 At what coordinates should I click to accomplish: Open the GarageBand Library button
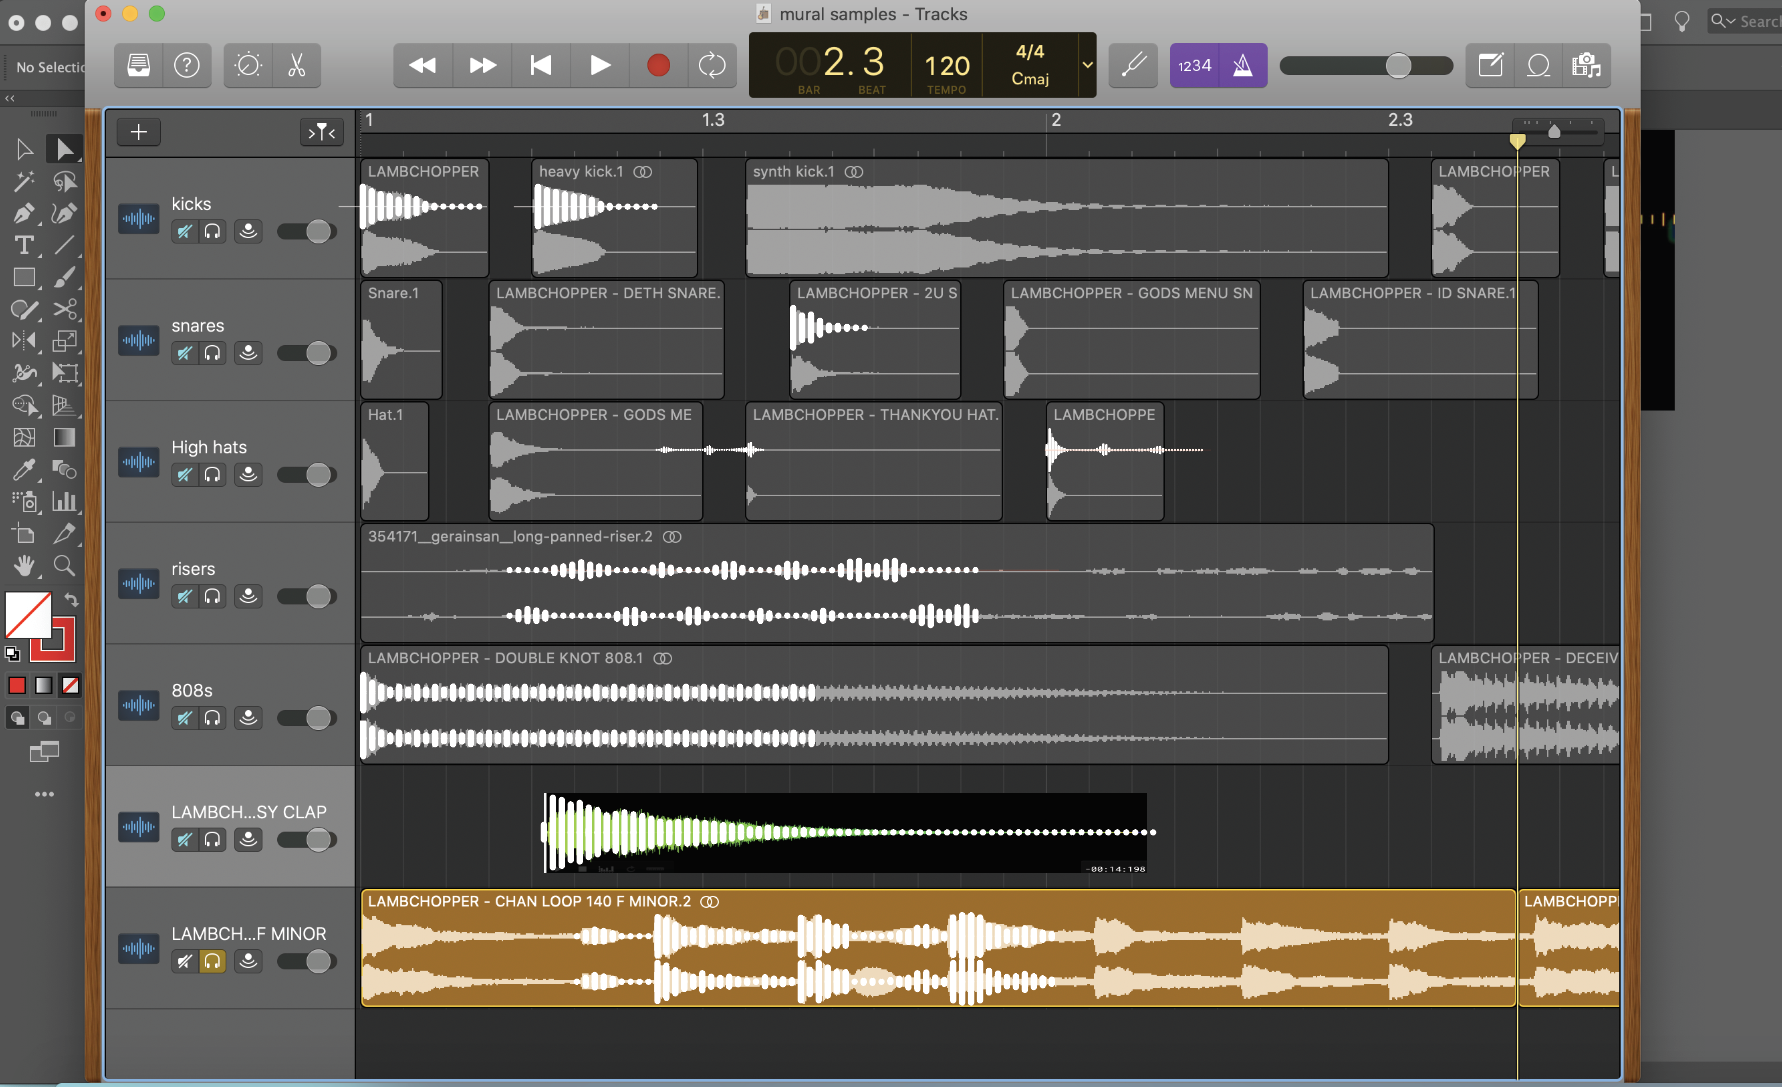pyautogui.click(x=139, y=66)
